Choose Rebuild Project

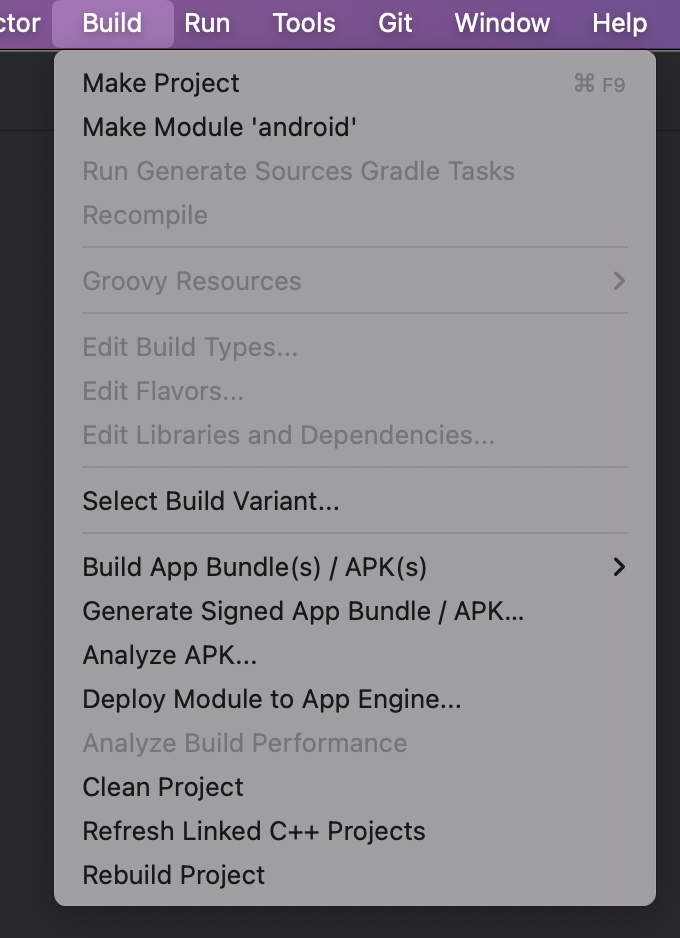click(354, 875)
